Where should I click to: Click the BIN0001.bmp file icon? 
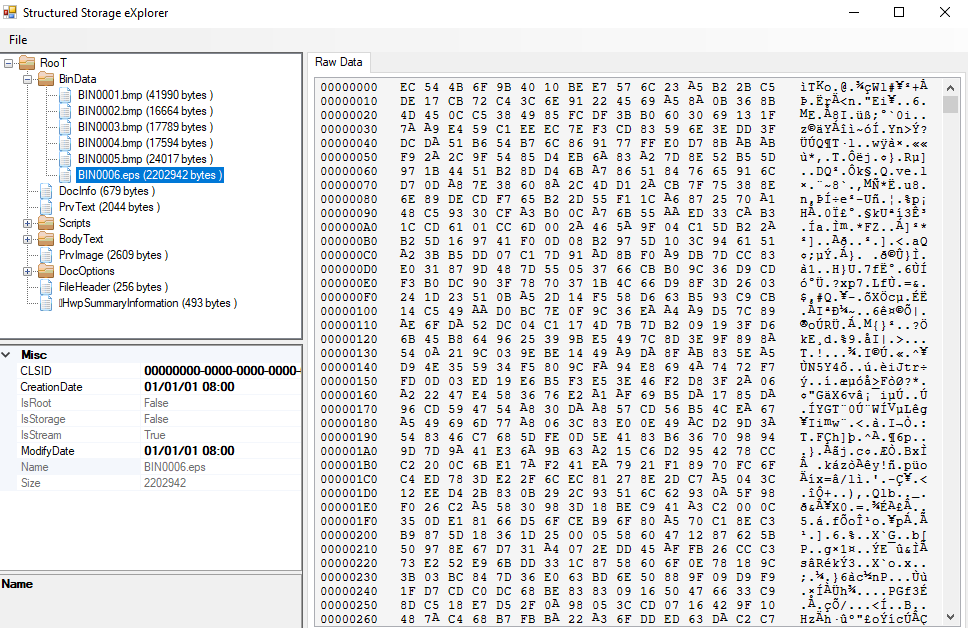click(65, 95)
